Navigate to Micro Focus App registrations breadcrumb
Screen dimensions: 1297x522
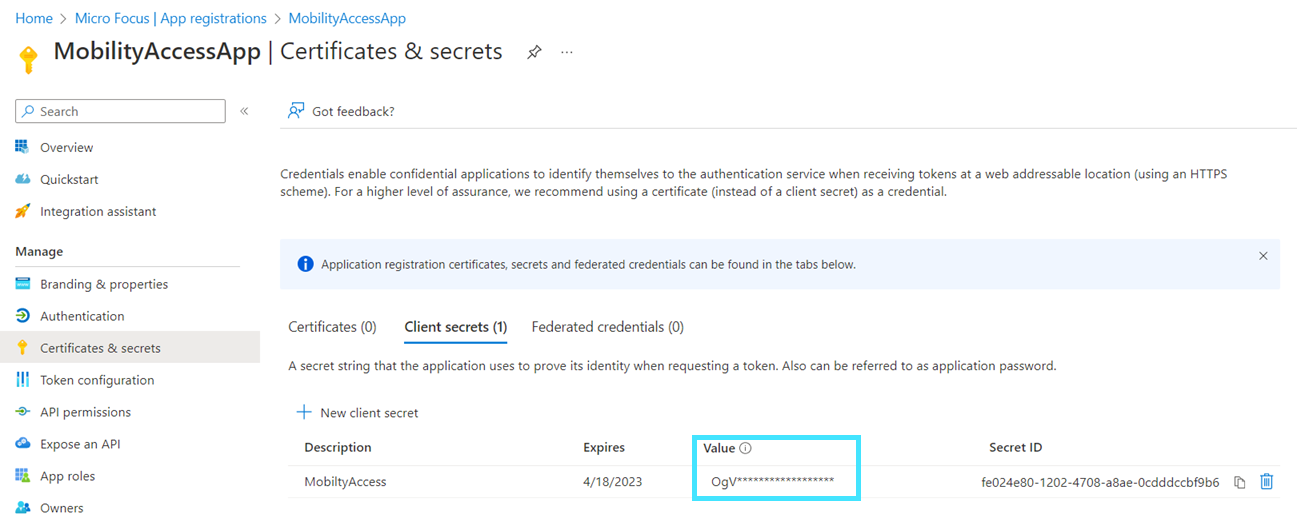[170, 18]
